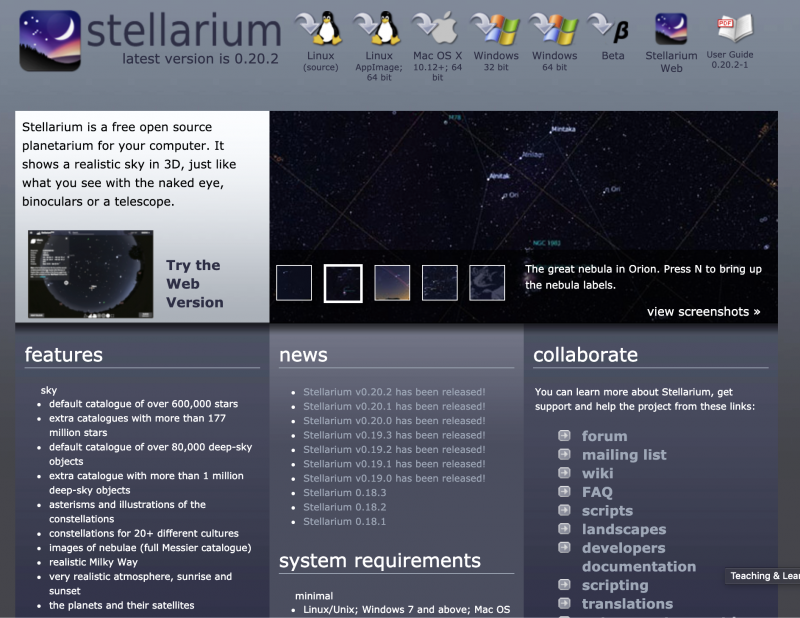Image resolution: width=800 pixels, height=618 pixels.
Task: Open the translations link
Action: [x=628, y=604]
